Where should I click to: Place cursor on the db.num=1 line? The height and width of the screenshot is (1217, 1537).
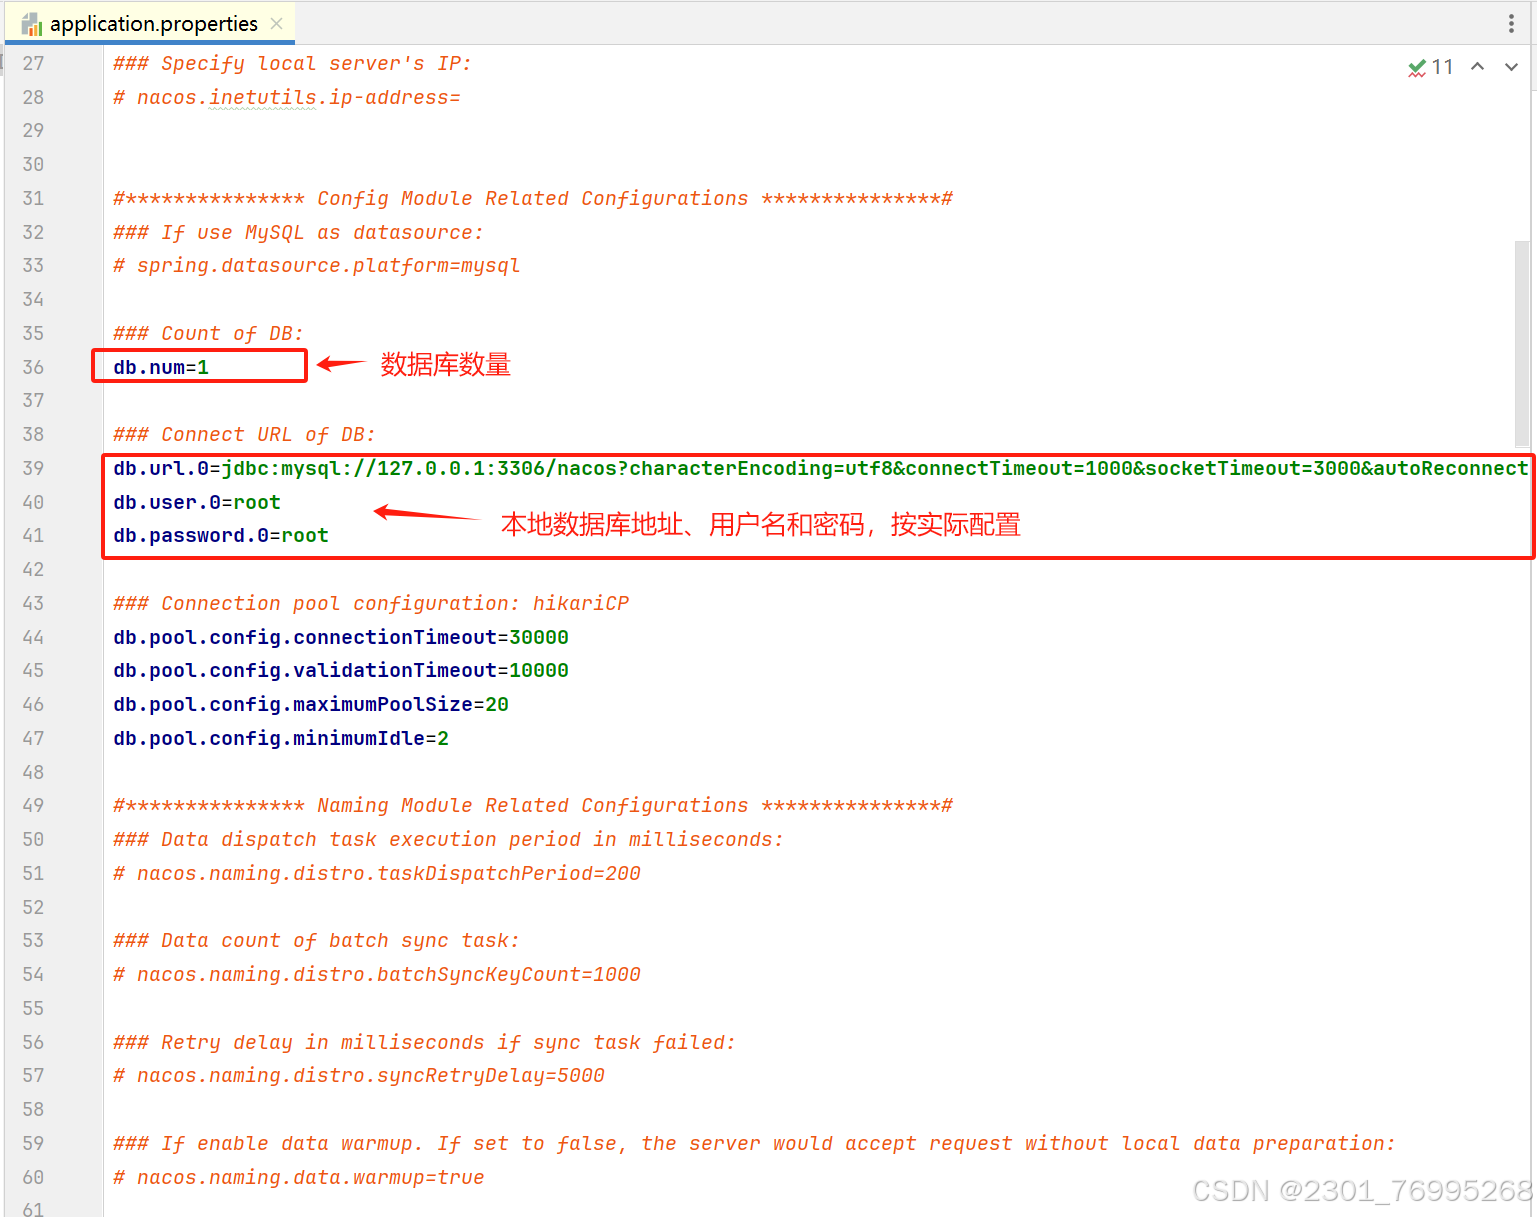(x=161, y=367)
